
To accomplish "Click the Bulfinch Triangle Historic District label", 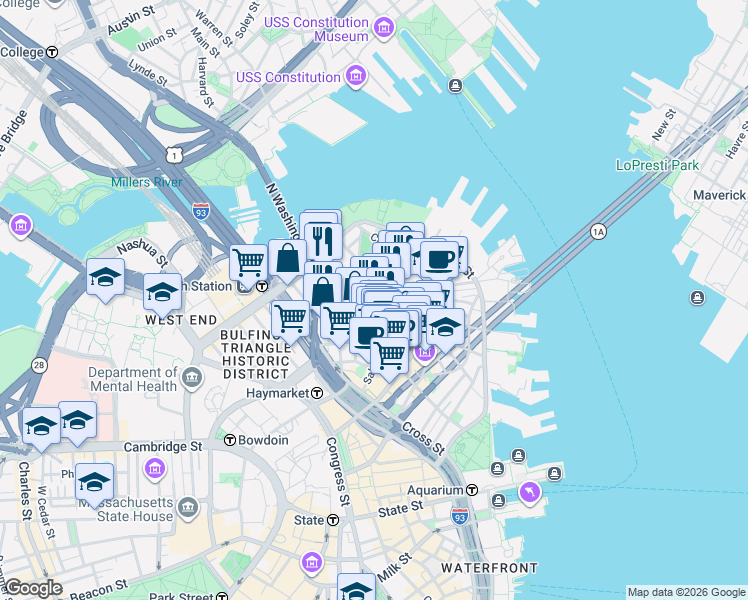I will [256, 354].
